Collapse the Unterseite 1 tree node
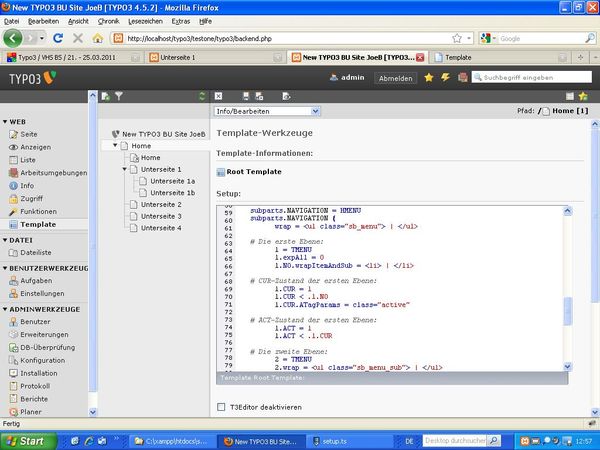The height and width of the screenshot is (450, 600). (x=124, y=169)
